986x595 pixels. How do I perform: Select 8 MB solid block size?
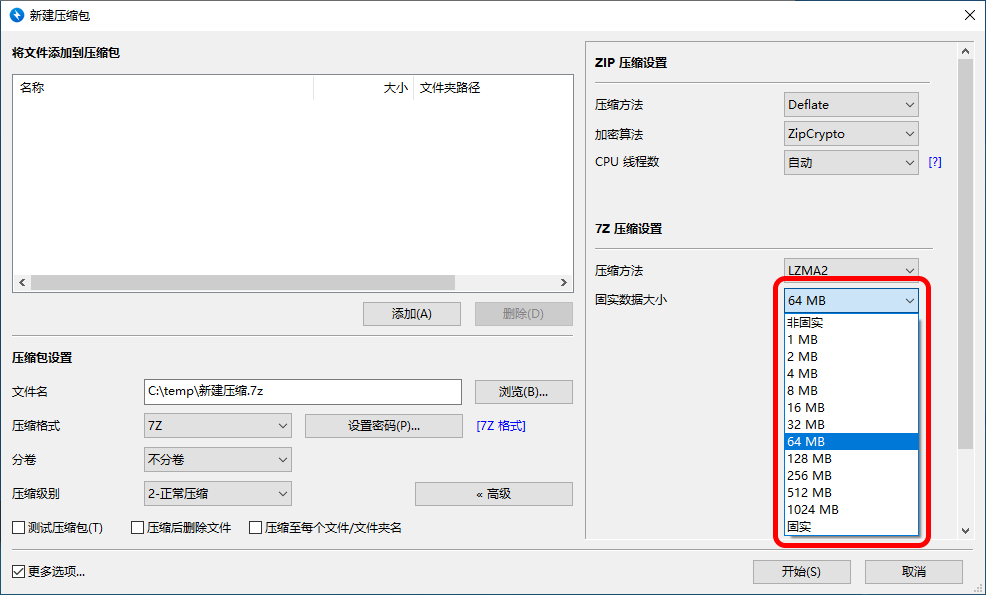pyautogui.click(x=851, y=391)
